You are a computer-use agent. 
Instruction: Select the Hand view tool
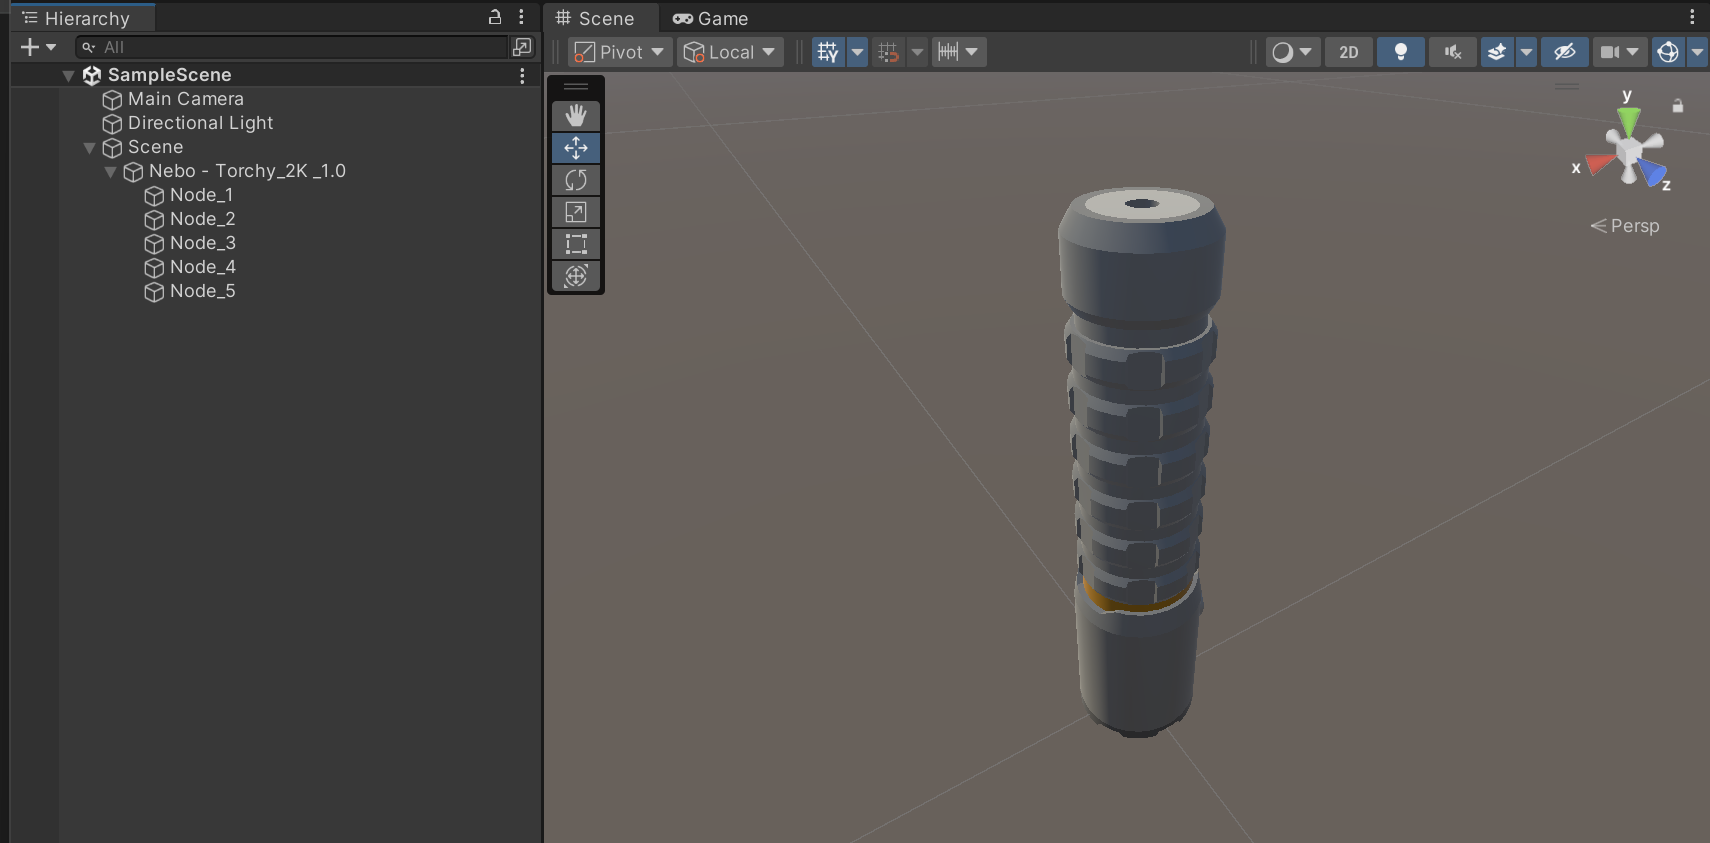pos(576,116)
